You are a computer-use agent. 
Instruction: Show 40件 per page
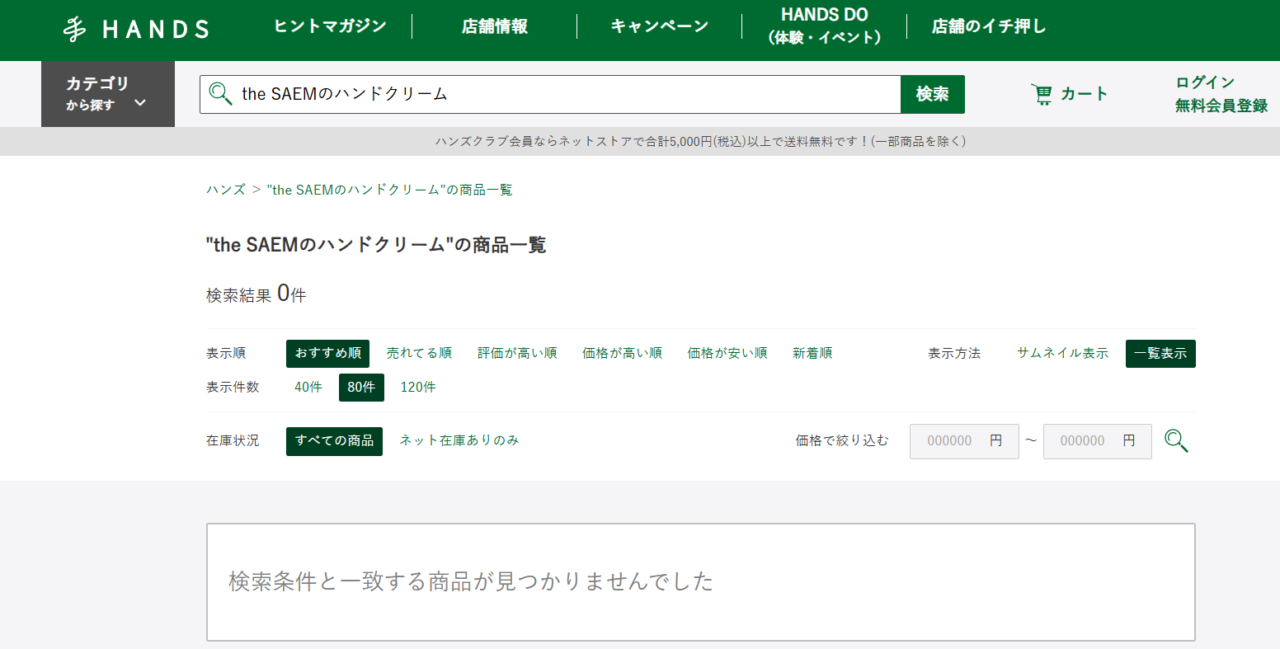[308, 388]
